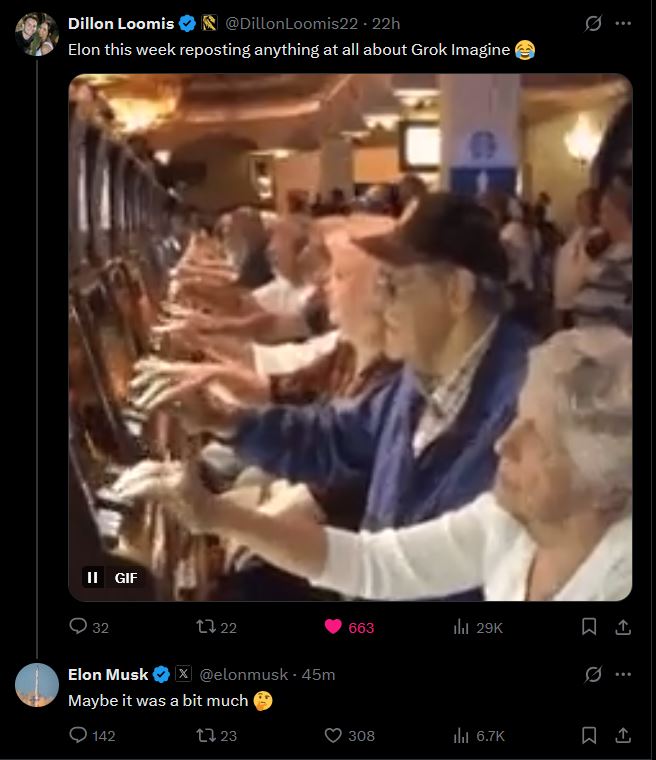The width and height of the screenshot is (656, 760).
Task: Reply to Dillon Loomis's post
Action: [89, 627]
